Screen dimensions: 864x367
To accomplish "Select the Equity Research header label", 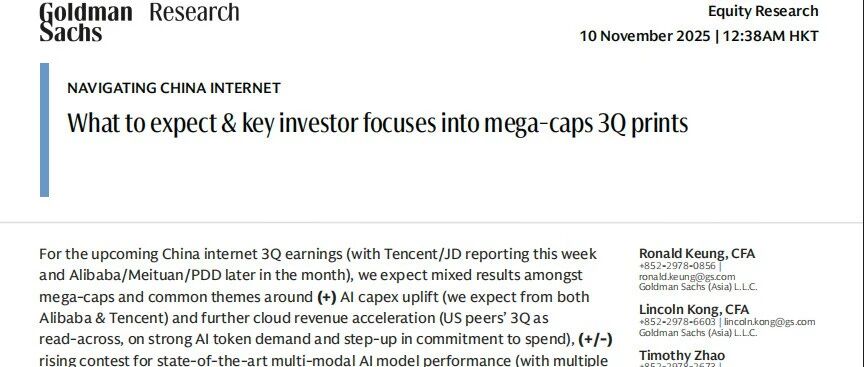I will click(x=763, y=11).
